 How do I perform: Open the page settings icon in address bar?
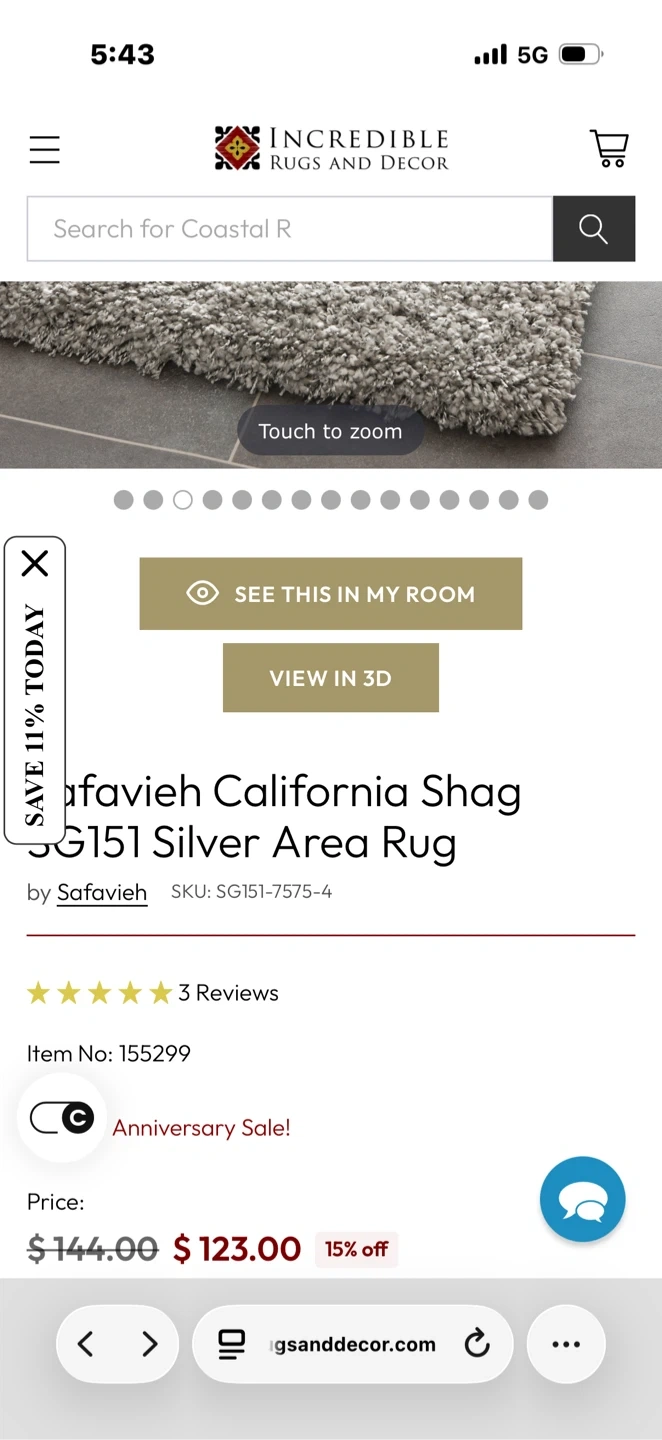point(231,1344)
